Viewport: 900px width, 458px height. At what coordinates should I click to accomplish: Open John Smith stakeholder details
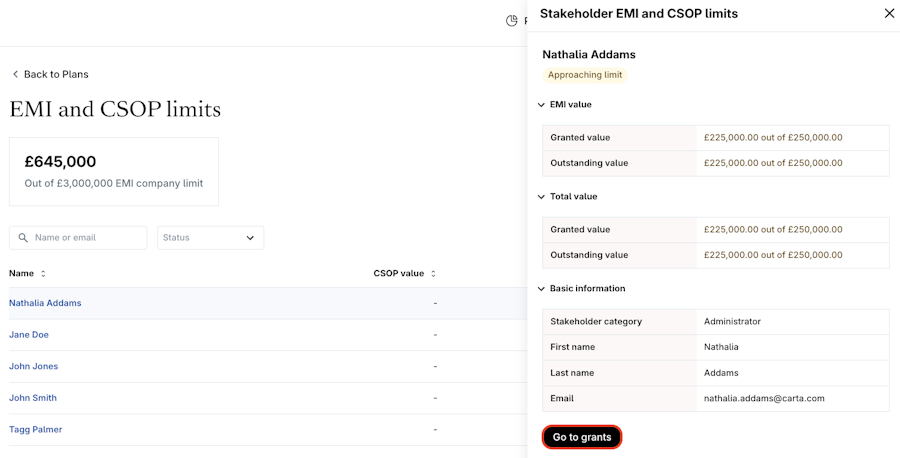coord(33,398)
